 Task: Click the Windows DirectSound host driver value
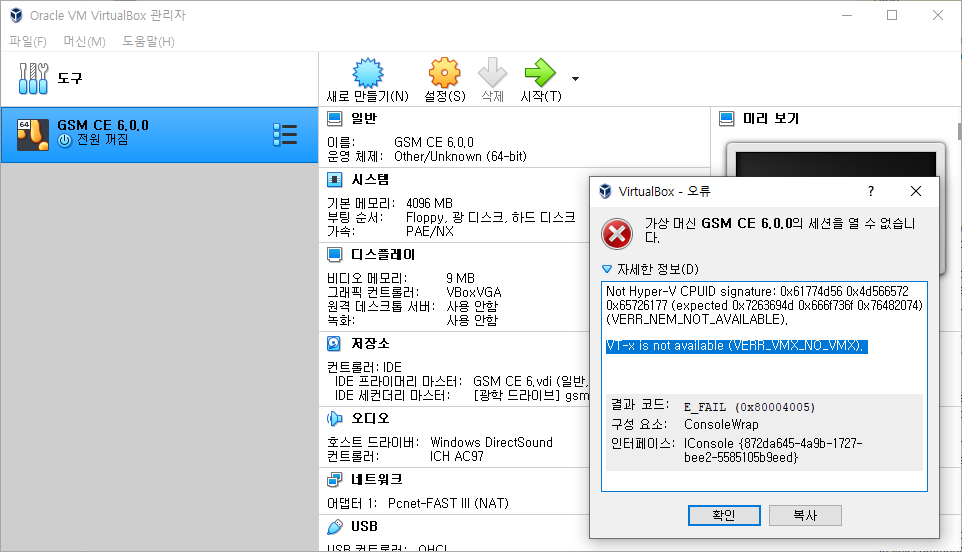pos(491,442)
